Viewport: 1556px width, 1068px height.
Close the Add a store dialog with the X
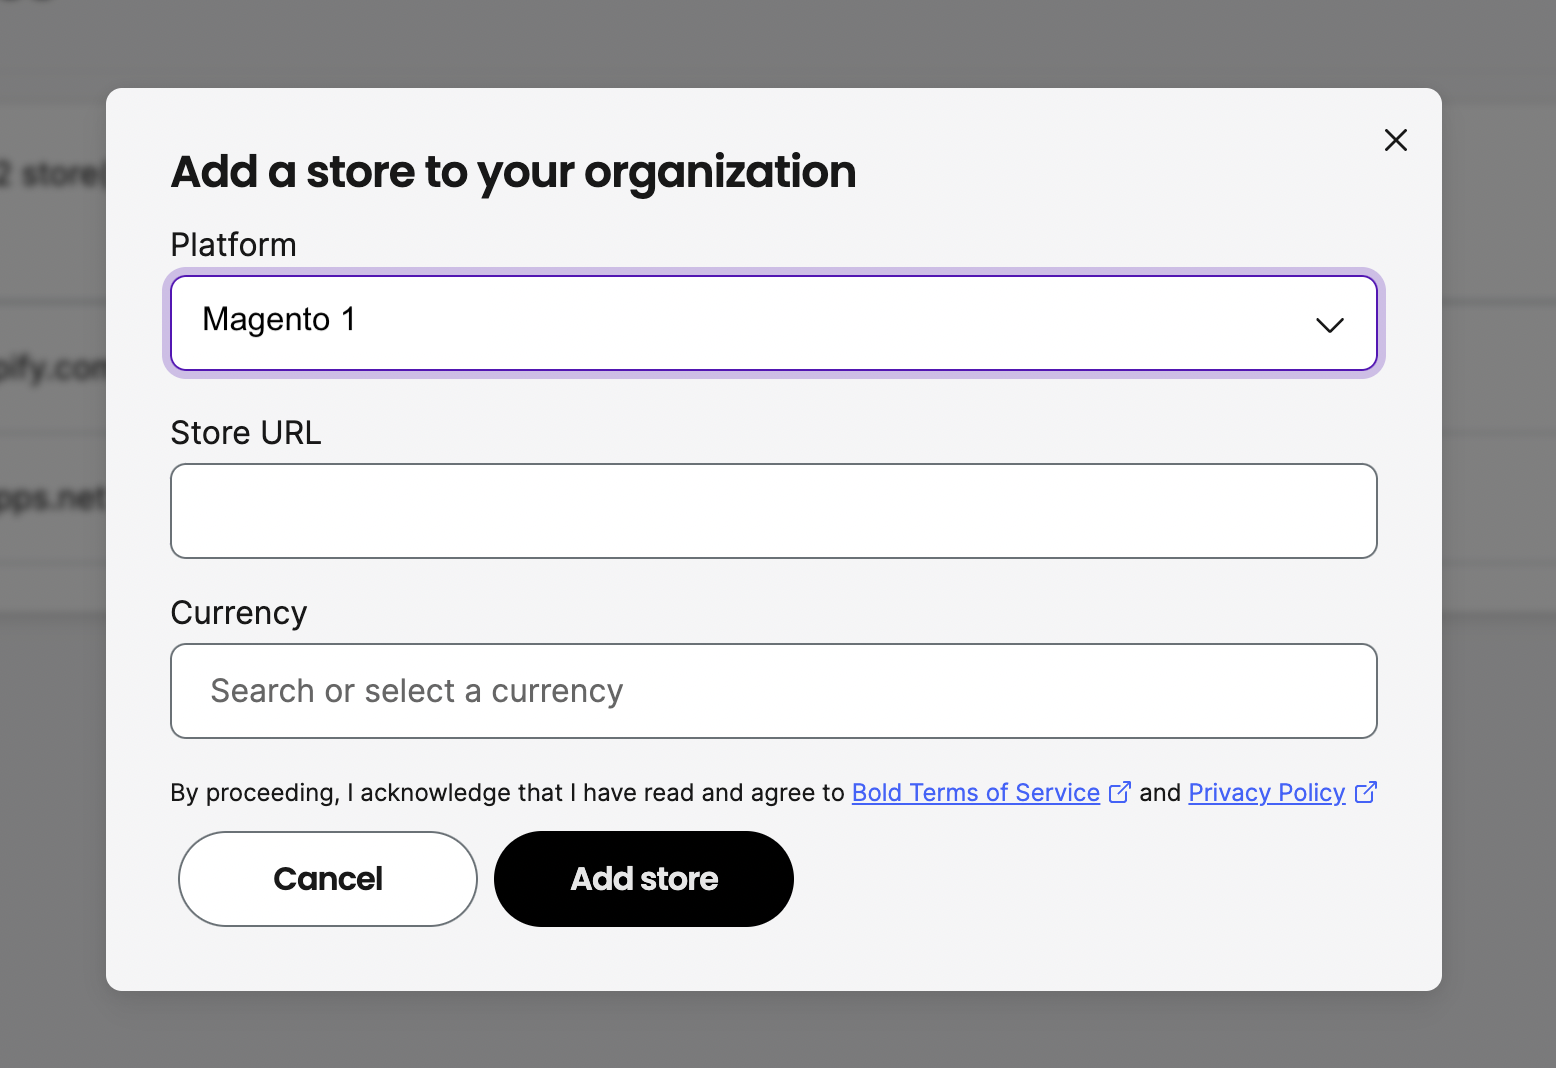(x=1395, y=140)
